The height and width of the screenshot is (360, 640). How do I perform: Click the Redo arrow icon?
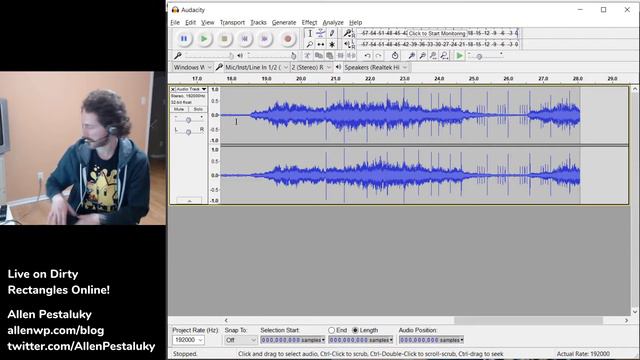[x=378, y=56]
